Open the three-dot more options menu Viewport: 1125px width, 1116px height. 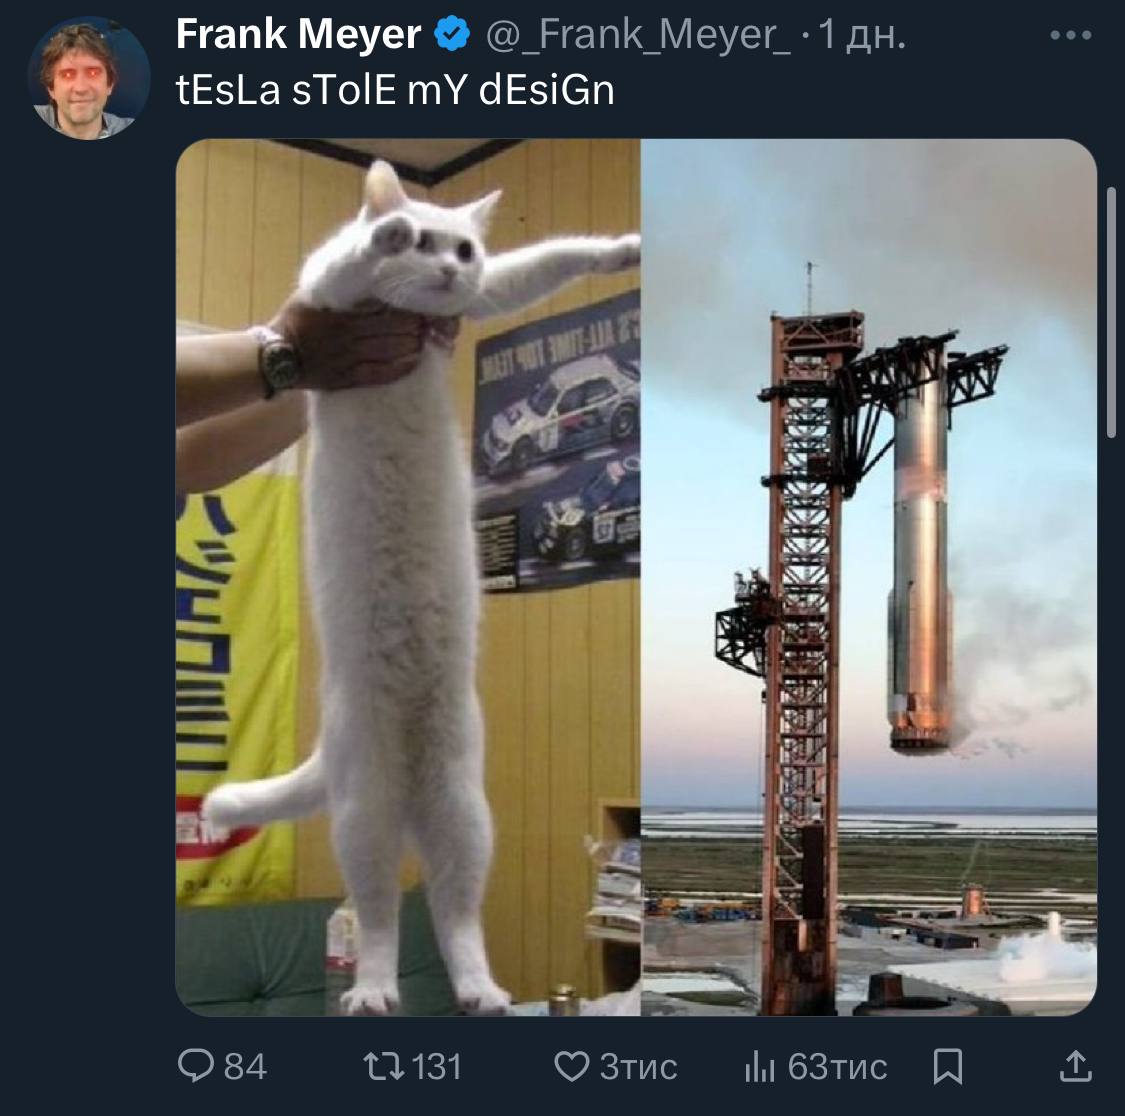click(x=1072, y=35)
